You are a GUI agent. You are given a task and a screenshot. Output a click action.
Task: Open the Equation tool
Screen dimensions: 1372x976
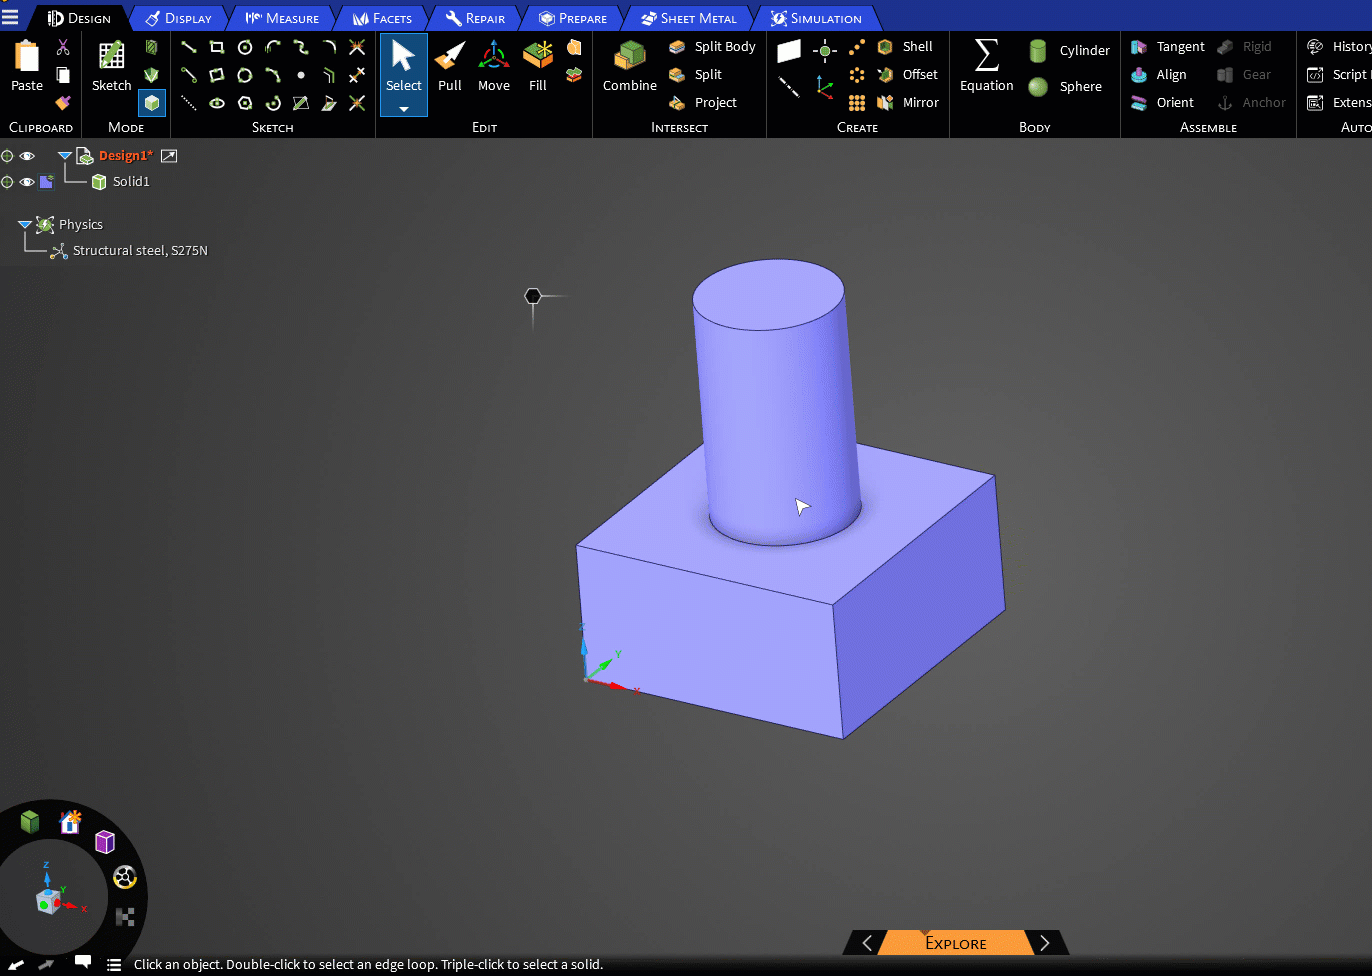tap(985, 68)
